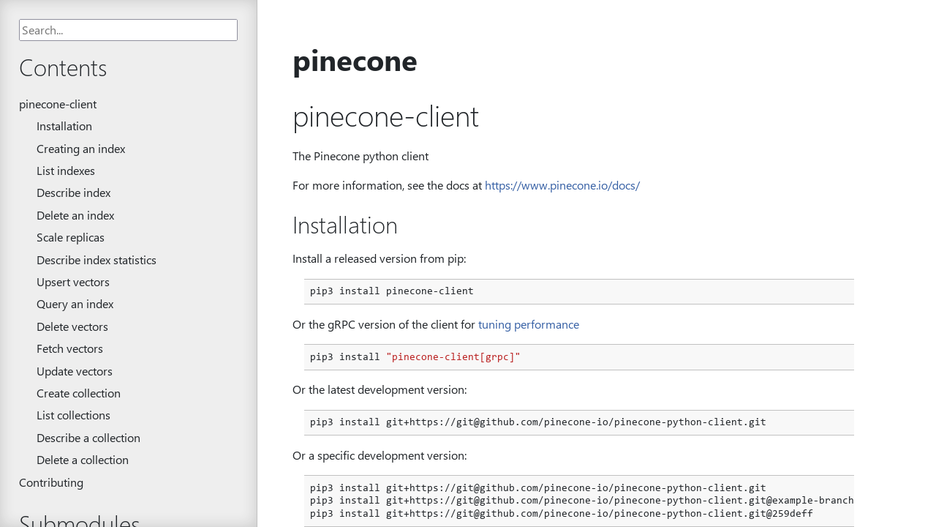Go to Installation in sidebar
936x527 pixels.
click(64, 127)
